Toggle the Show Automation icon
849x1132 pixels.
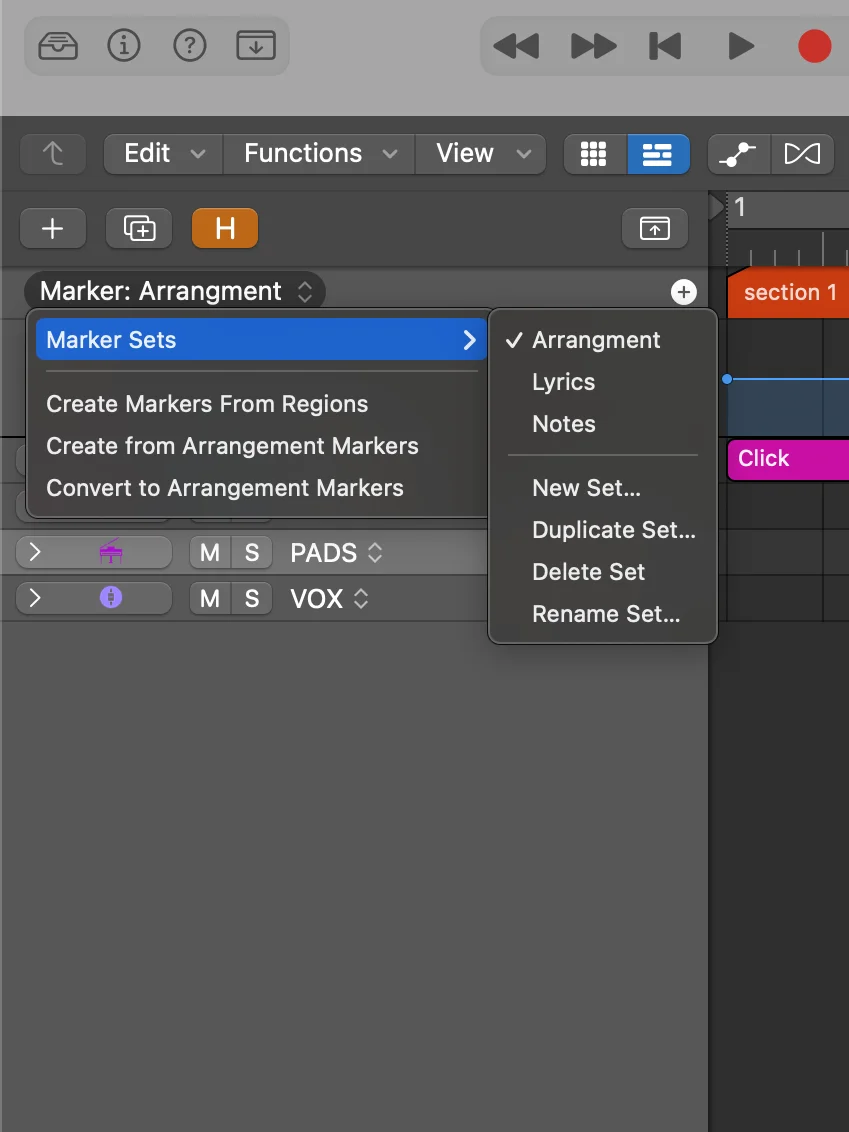click(739, 154)
